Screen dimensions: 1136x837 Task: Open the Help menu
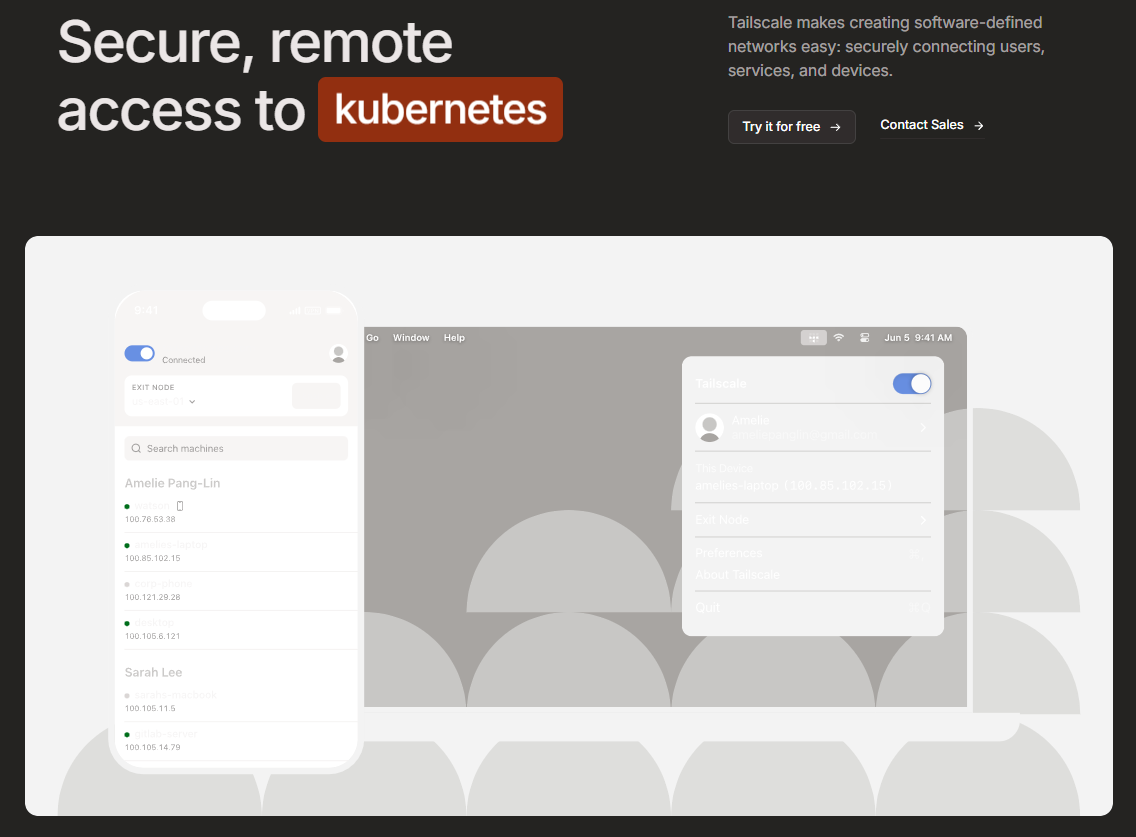454,338
